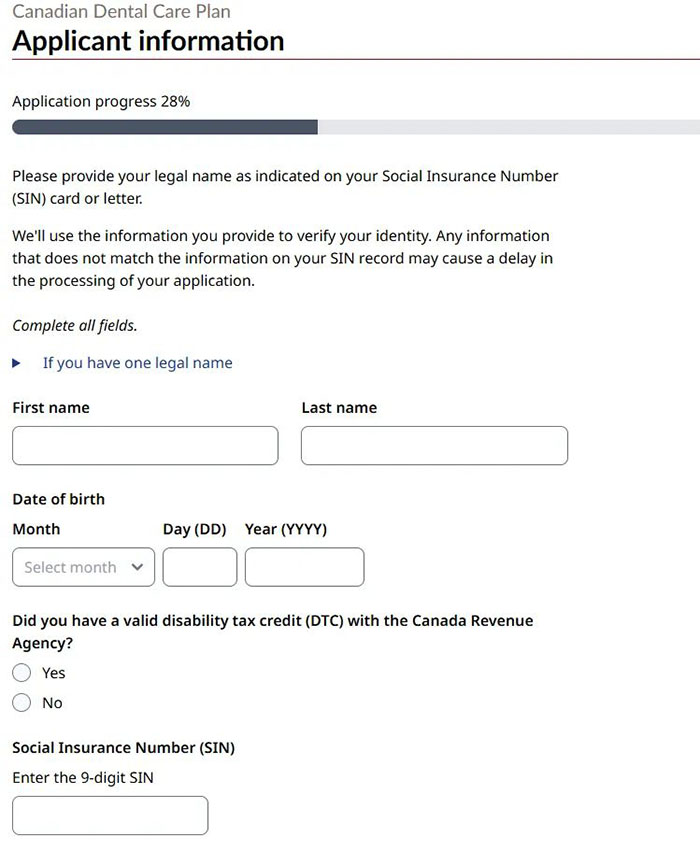Click the 'Month' label above the dropdown
This screenshot has width=700, height=844.
(36, 529)
